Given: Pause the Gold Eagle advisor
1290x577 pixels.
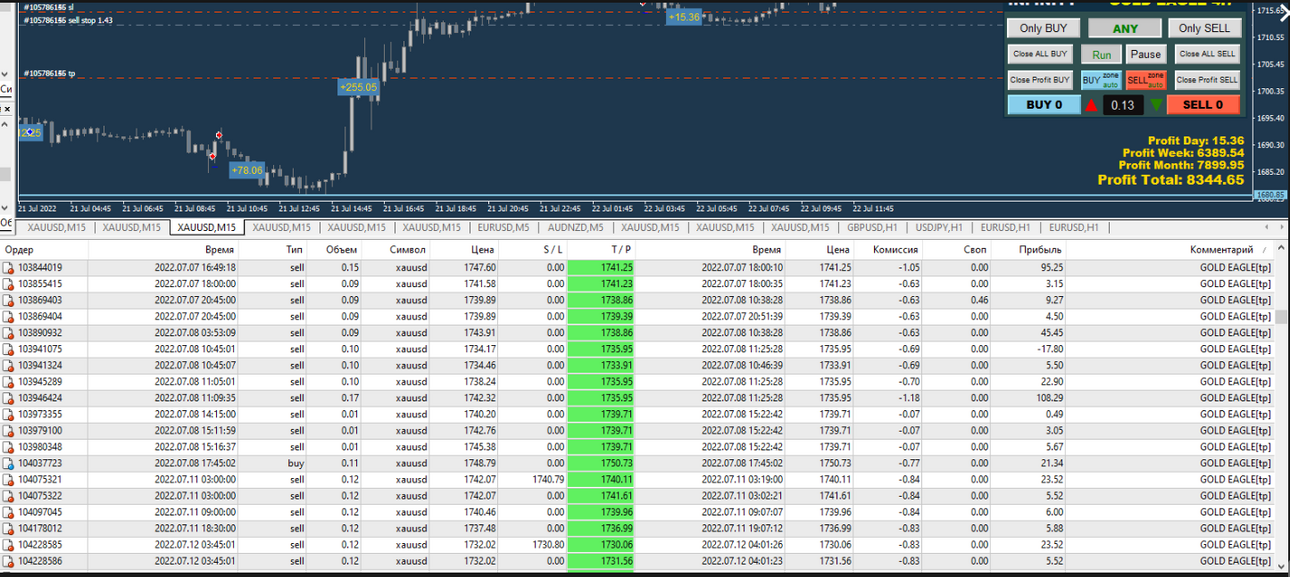Looking at the screenshot, I should 1146,54.
